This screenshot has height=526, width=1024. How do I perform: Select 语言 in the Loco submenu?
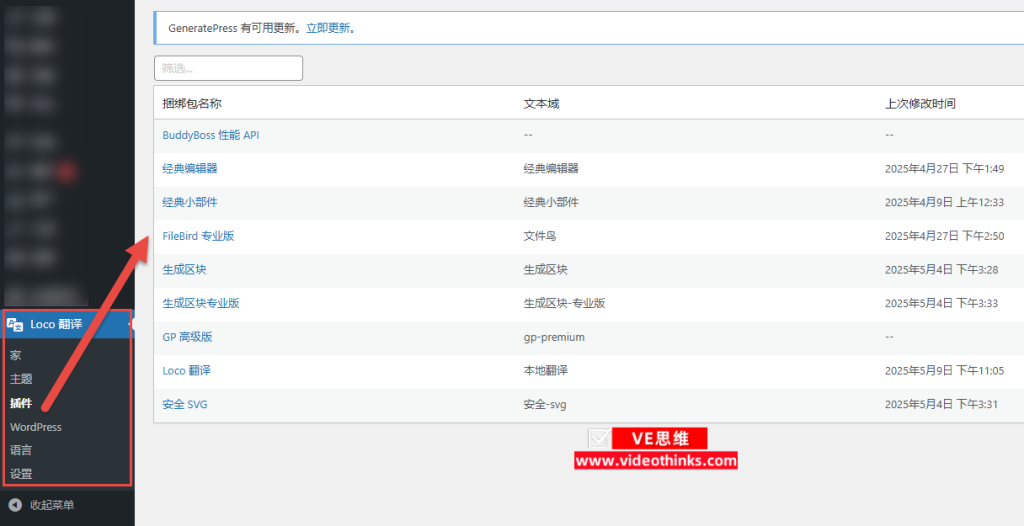(21, 450)
